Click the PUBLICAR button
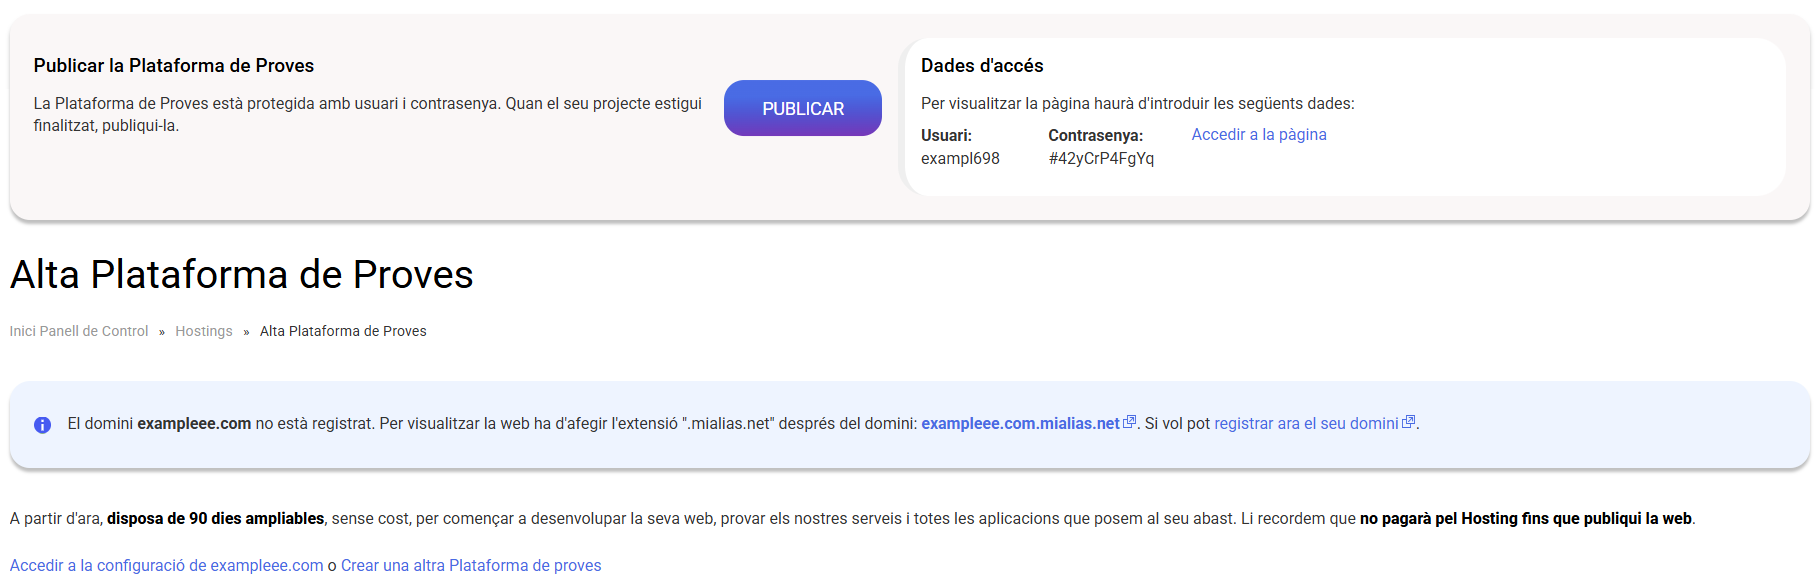Image resolution: width=1818 pixels, height=587 pixels. (802, 108)
